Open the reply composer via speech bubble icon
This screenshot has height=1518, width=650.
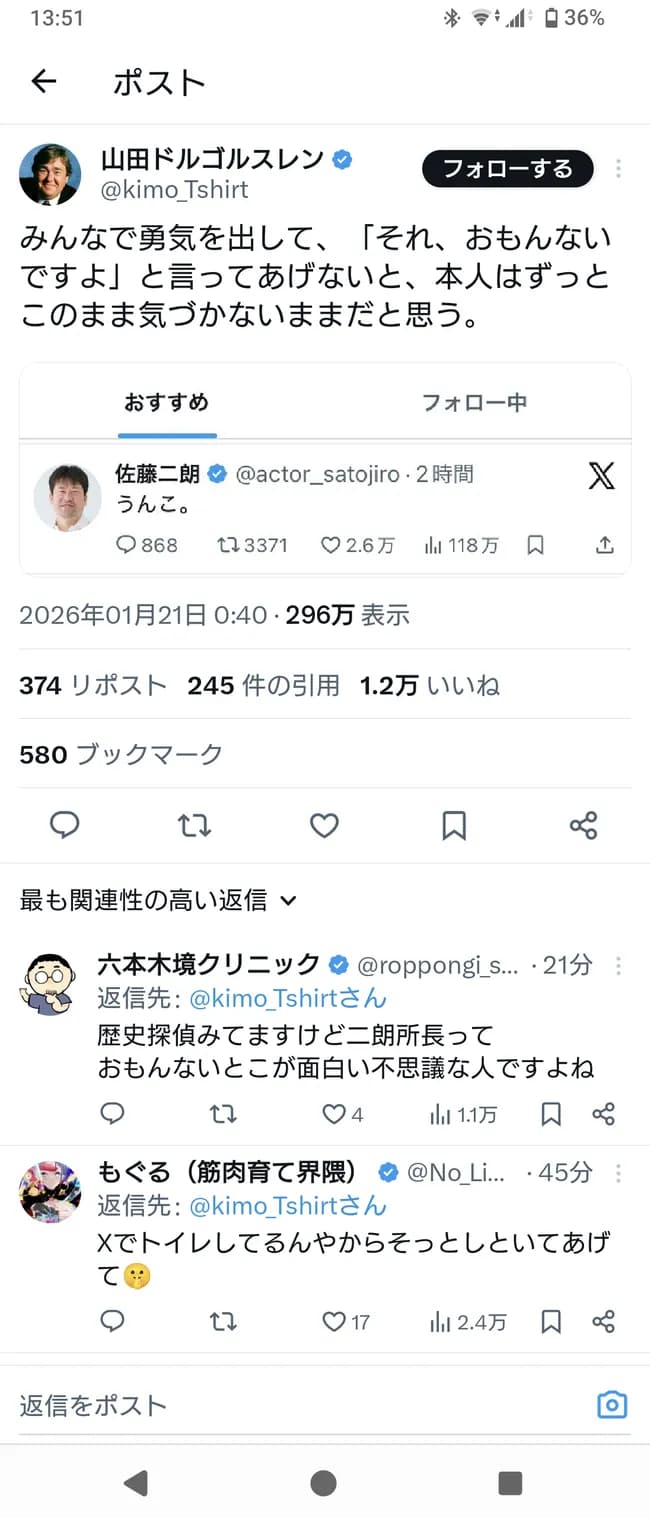[x=64, y=825]
